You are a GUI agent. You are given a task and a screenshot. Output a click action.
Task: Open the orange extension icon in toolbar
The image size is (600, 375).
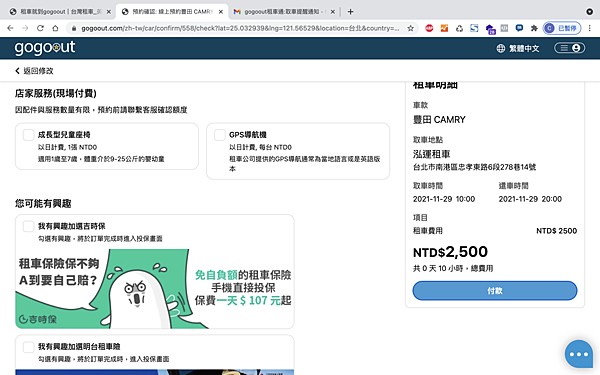point(444,28)
